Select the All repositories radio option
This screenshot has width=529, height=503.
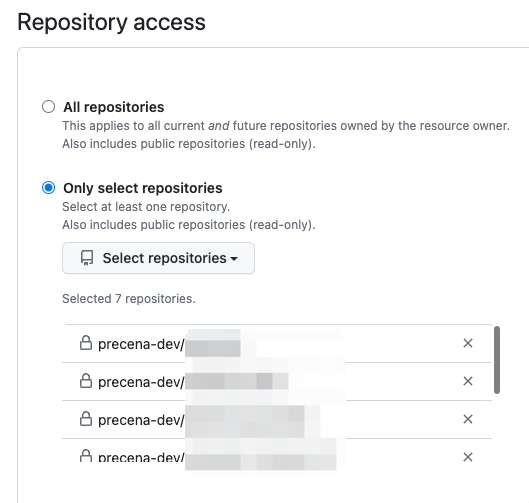pyautogui.click(x=48, y=107)
